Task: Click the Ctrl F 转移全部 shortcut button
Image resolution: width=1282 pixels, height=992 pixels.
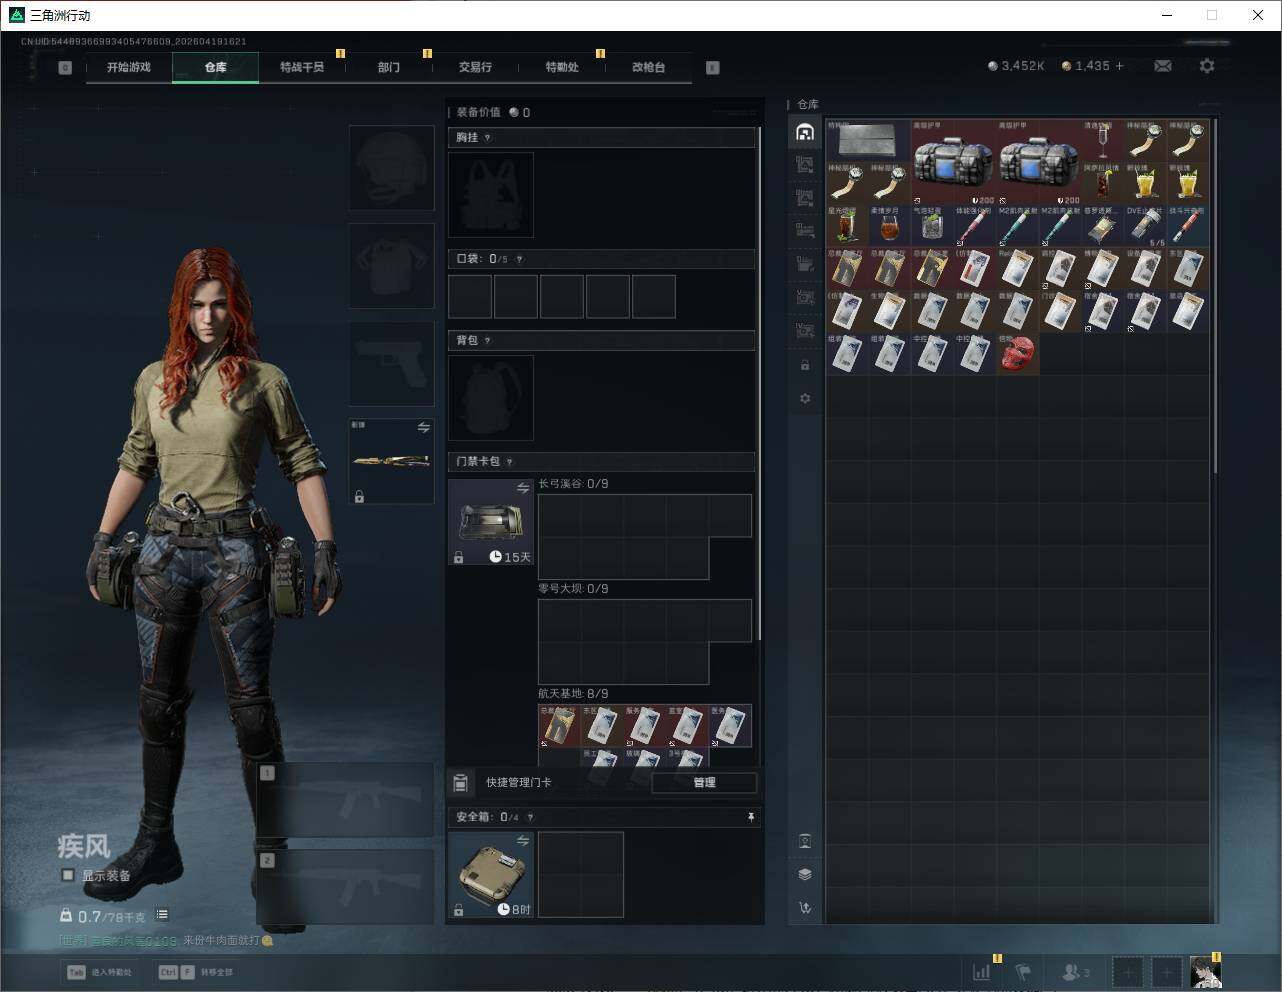Action: click(x=196, y=972)
